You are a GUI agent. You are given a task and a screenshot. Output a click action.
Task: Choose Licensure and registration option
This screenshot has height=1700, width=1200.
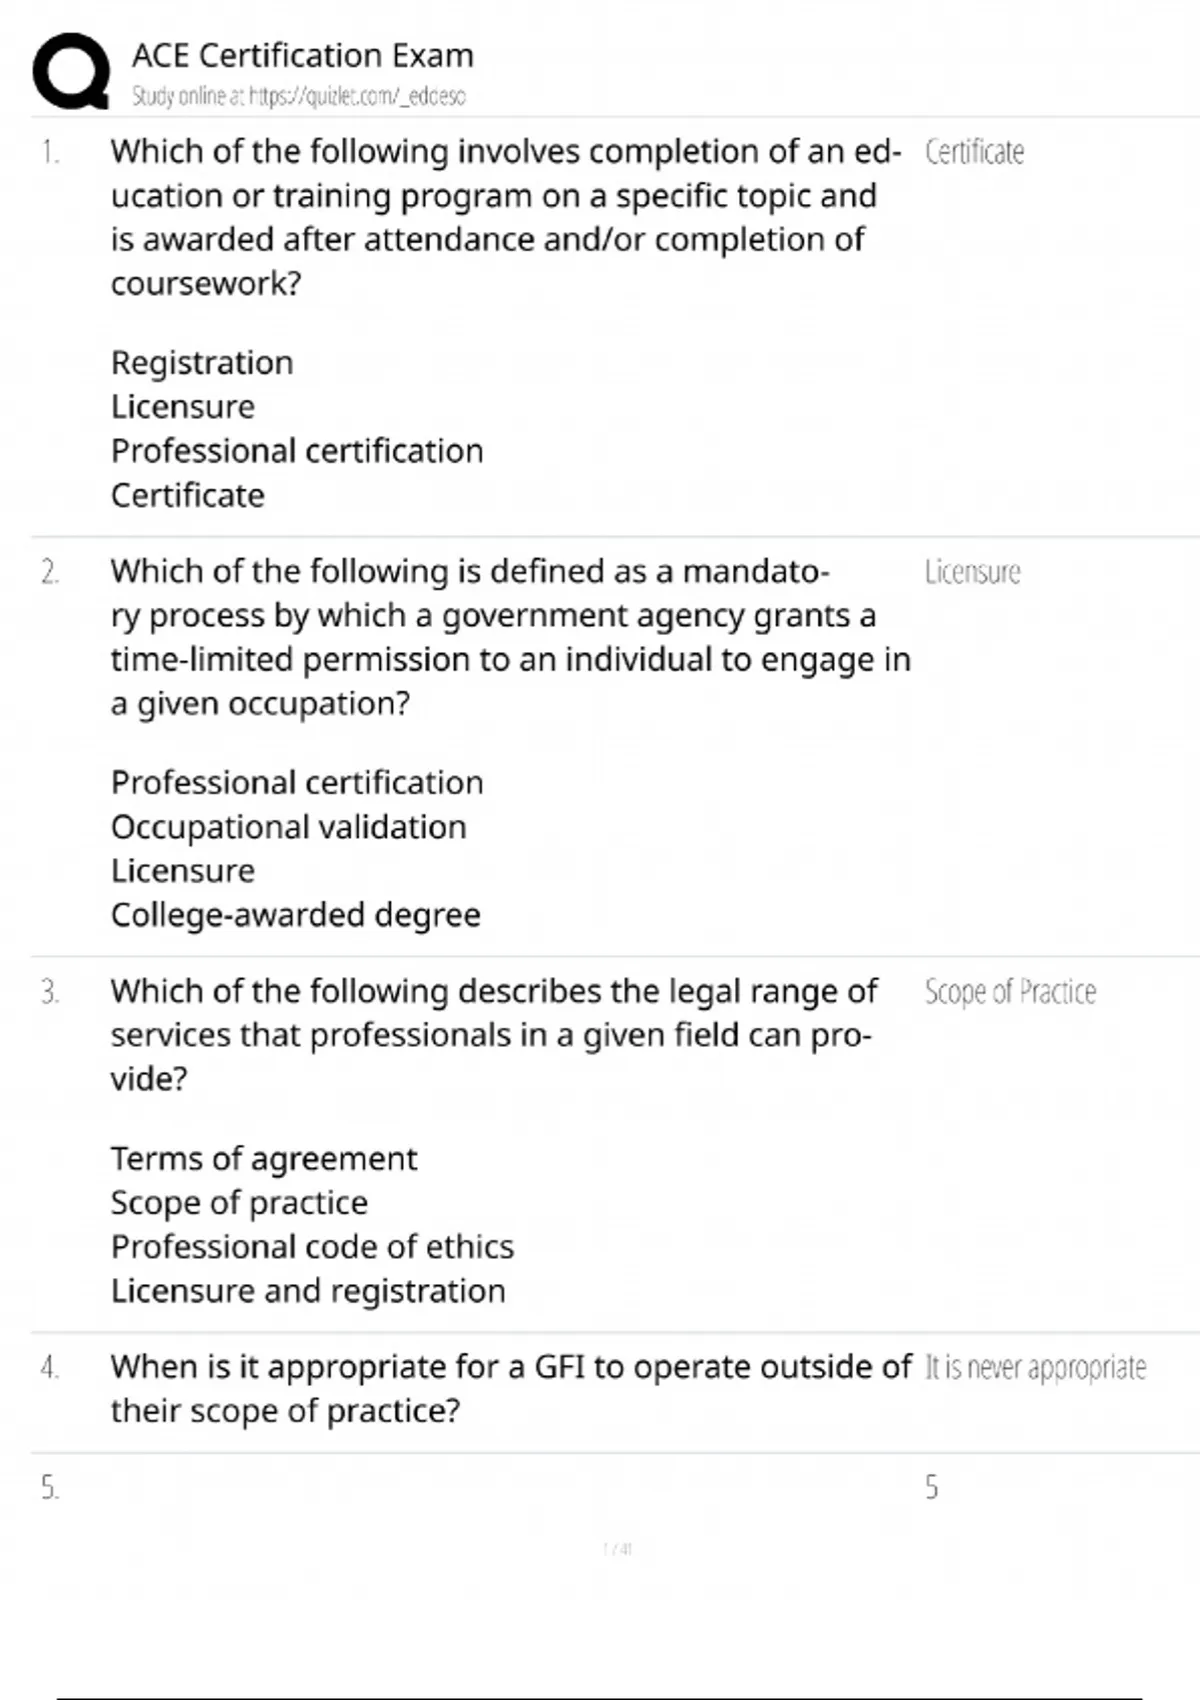point(308,1291)
